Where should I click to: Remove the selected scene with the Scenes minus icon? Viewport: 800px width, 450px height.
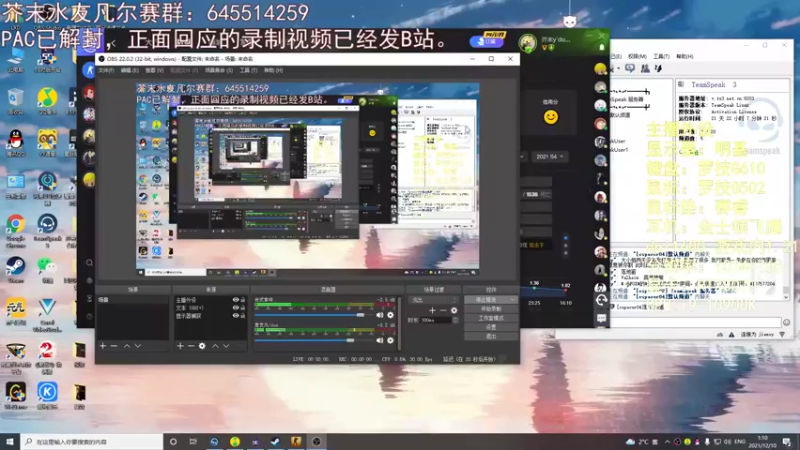(x=114, y=346)
